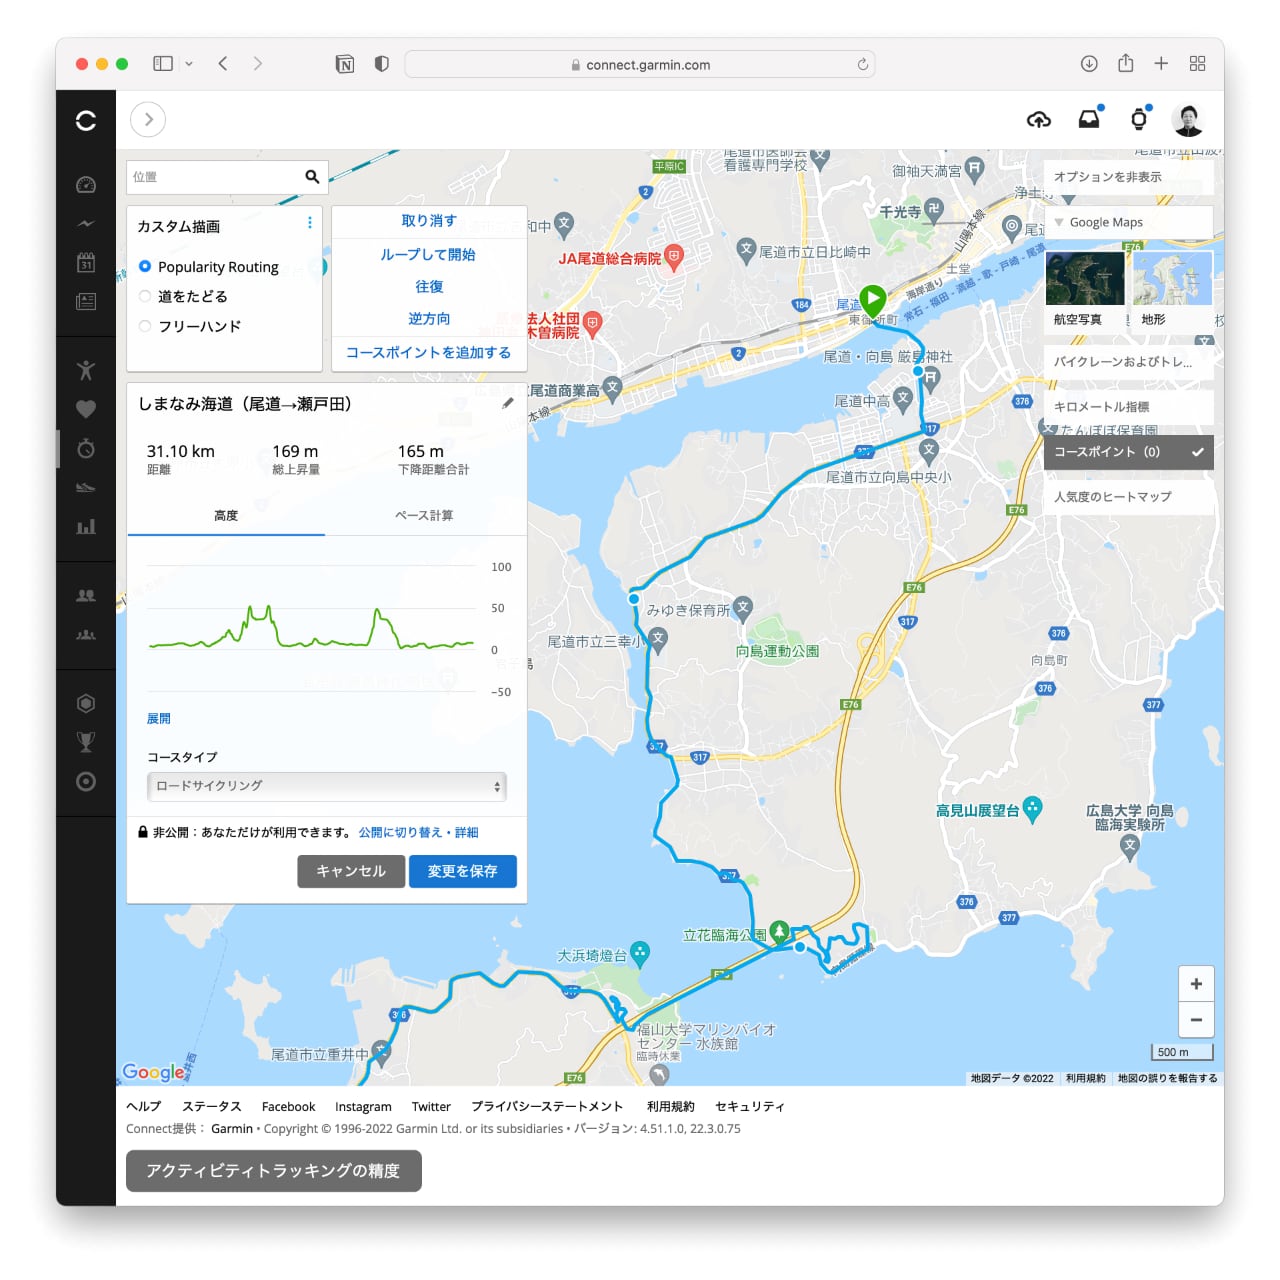Screen dimensions: 1280x1280
Task: Open the three-dot menu on カスタム描画 panel
Action: 309,223
